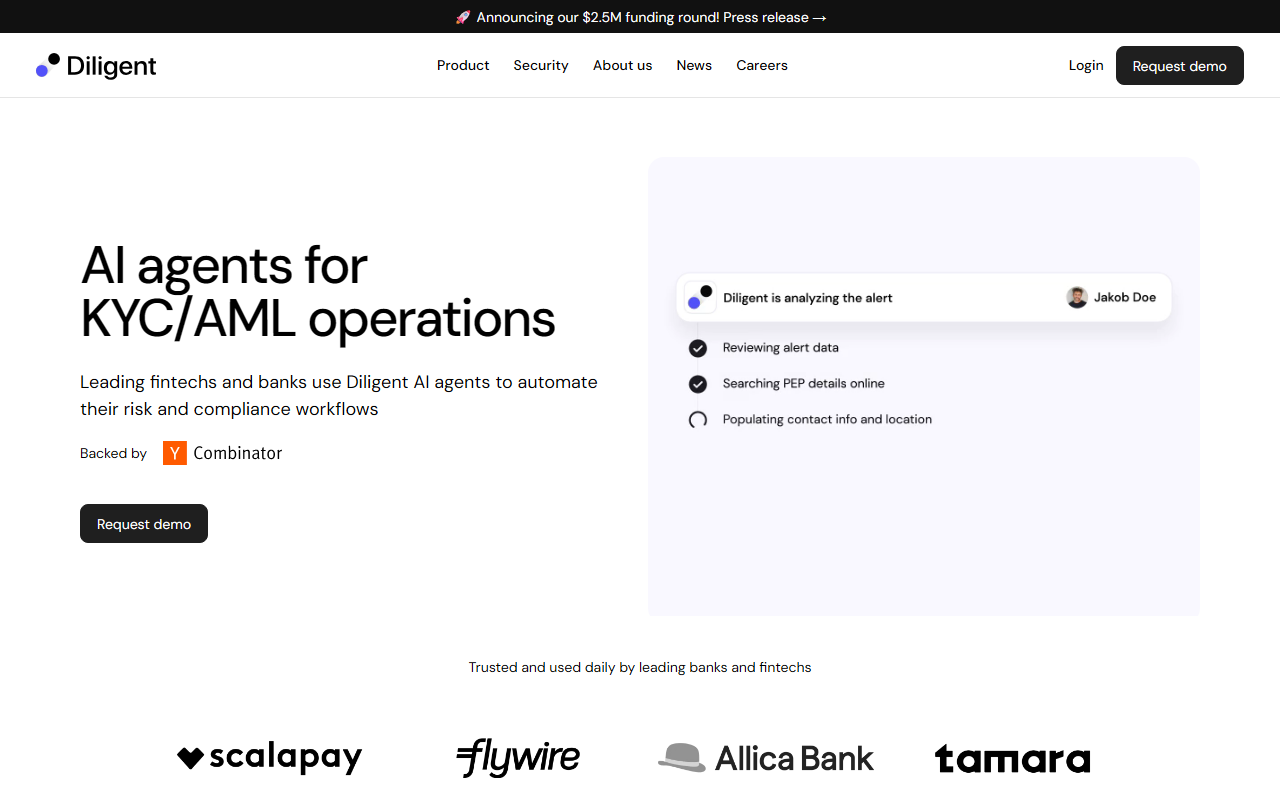Open the Product menu item
This screenshot has width=1280, height=800.
click(463, 65)
